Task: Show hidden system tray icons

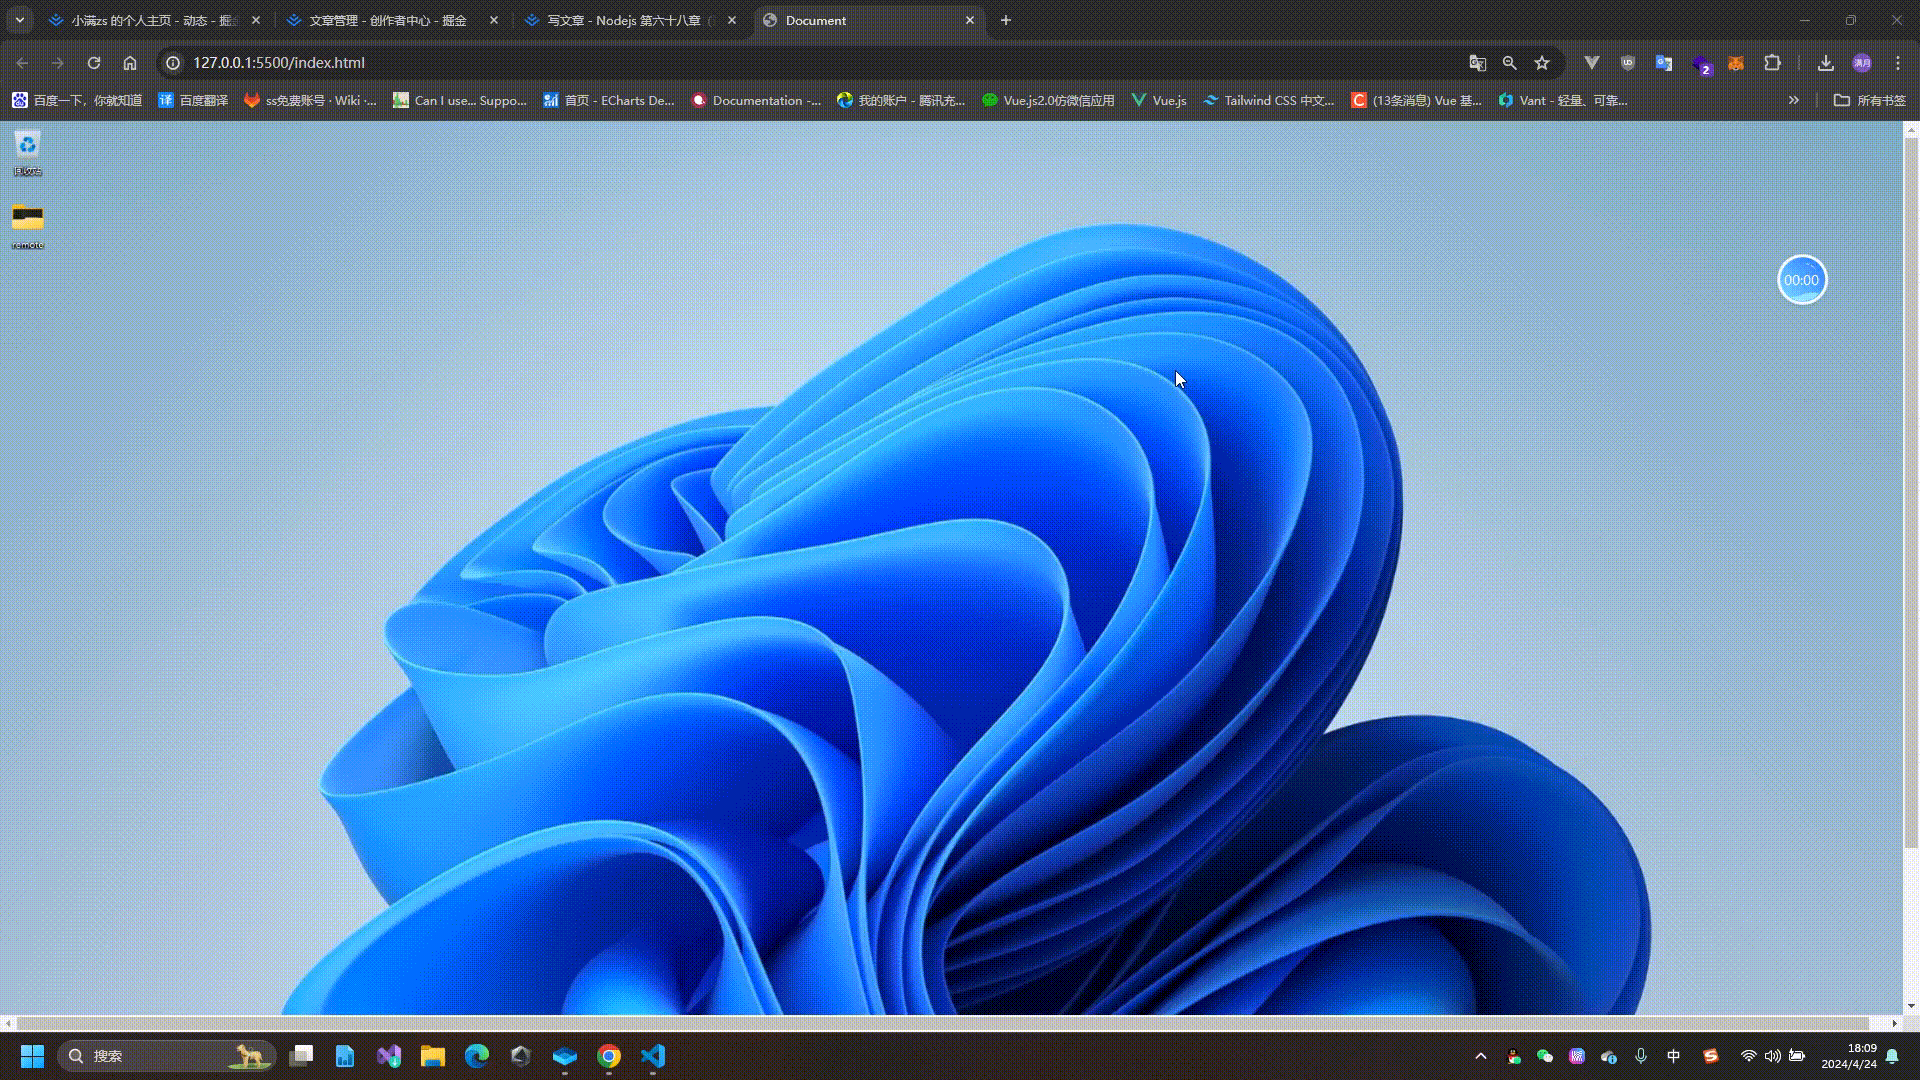Action: [1481, 1056]
